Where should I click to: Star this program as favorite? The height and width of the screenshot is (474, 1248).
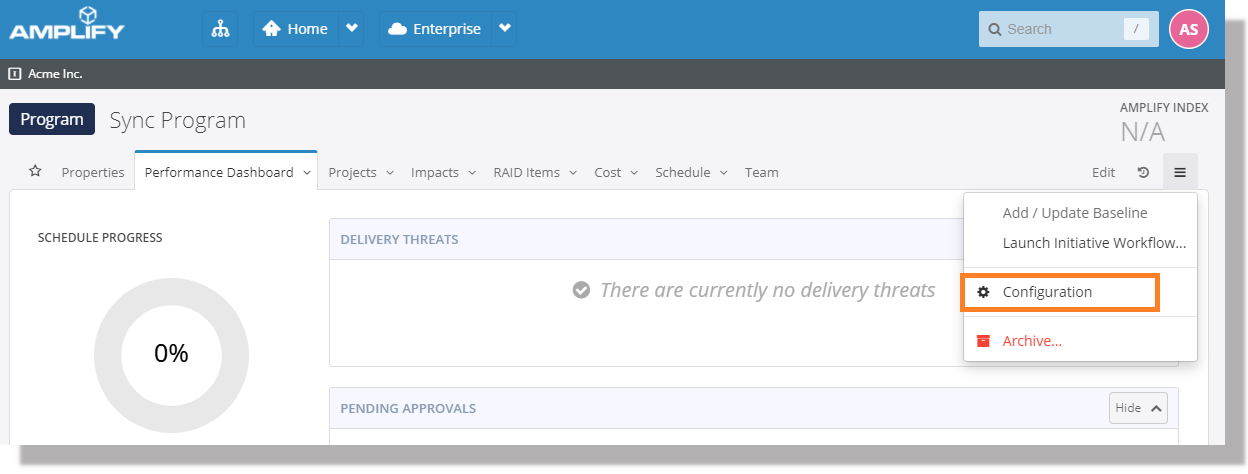point(35,172)
